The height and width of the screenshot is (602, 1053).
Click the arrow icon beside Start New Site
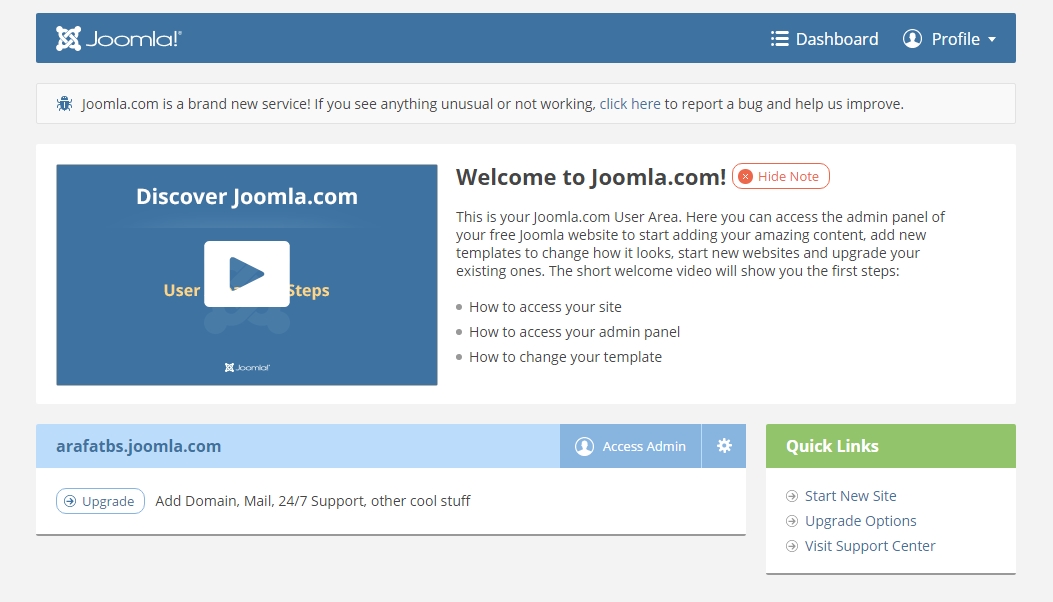pos(793,496)
